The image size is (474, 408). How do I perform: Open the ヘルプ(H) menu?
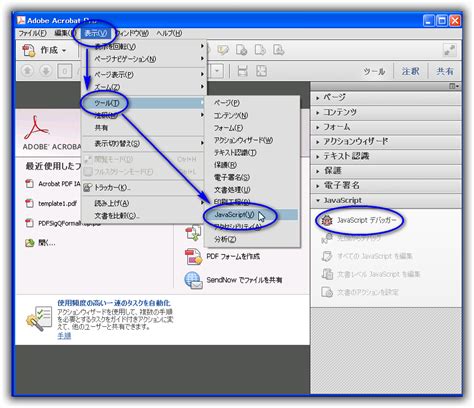click(x=169, y=33)
